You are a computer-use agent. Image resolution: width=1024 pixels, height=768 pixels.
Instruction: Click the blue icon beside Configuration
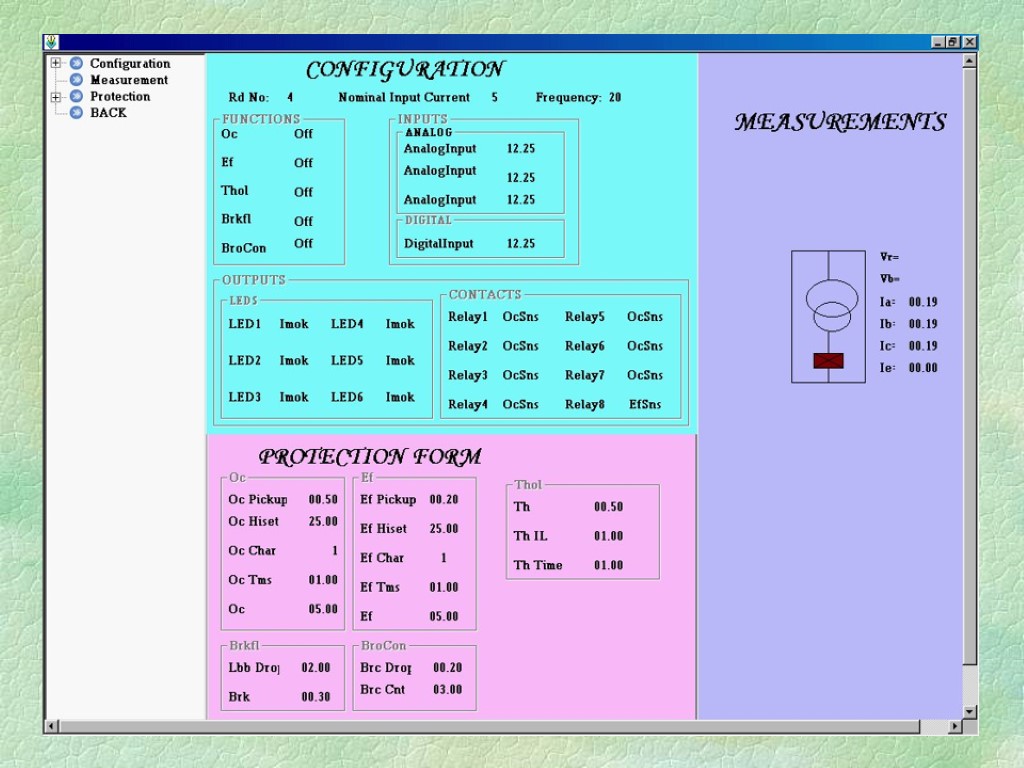coord(76,63)
